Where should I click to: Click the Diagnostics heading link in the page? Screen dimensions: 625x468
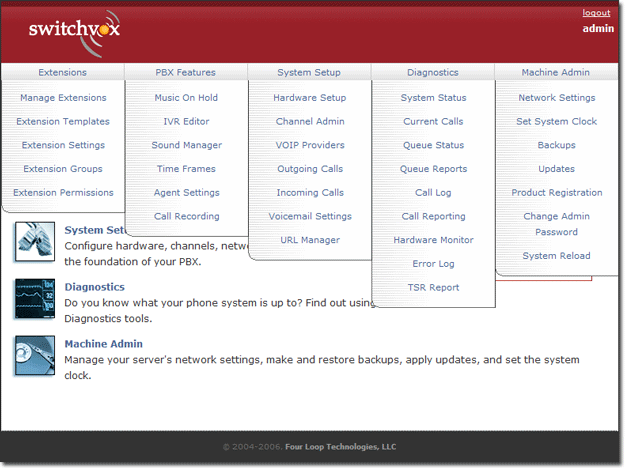click(x=94, y=287)
